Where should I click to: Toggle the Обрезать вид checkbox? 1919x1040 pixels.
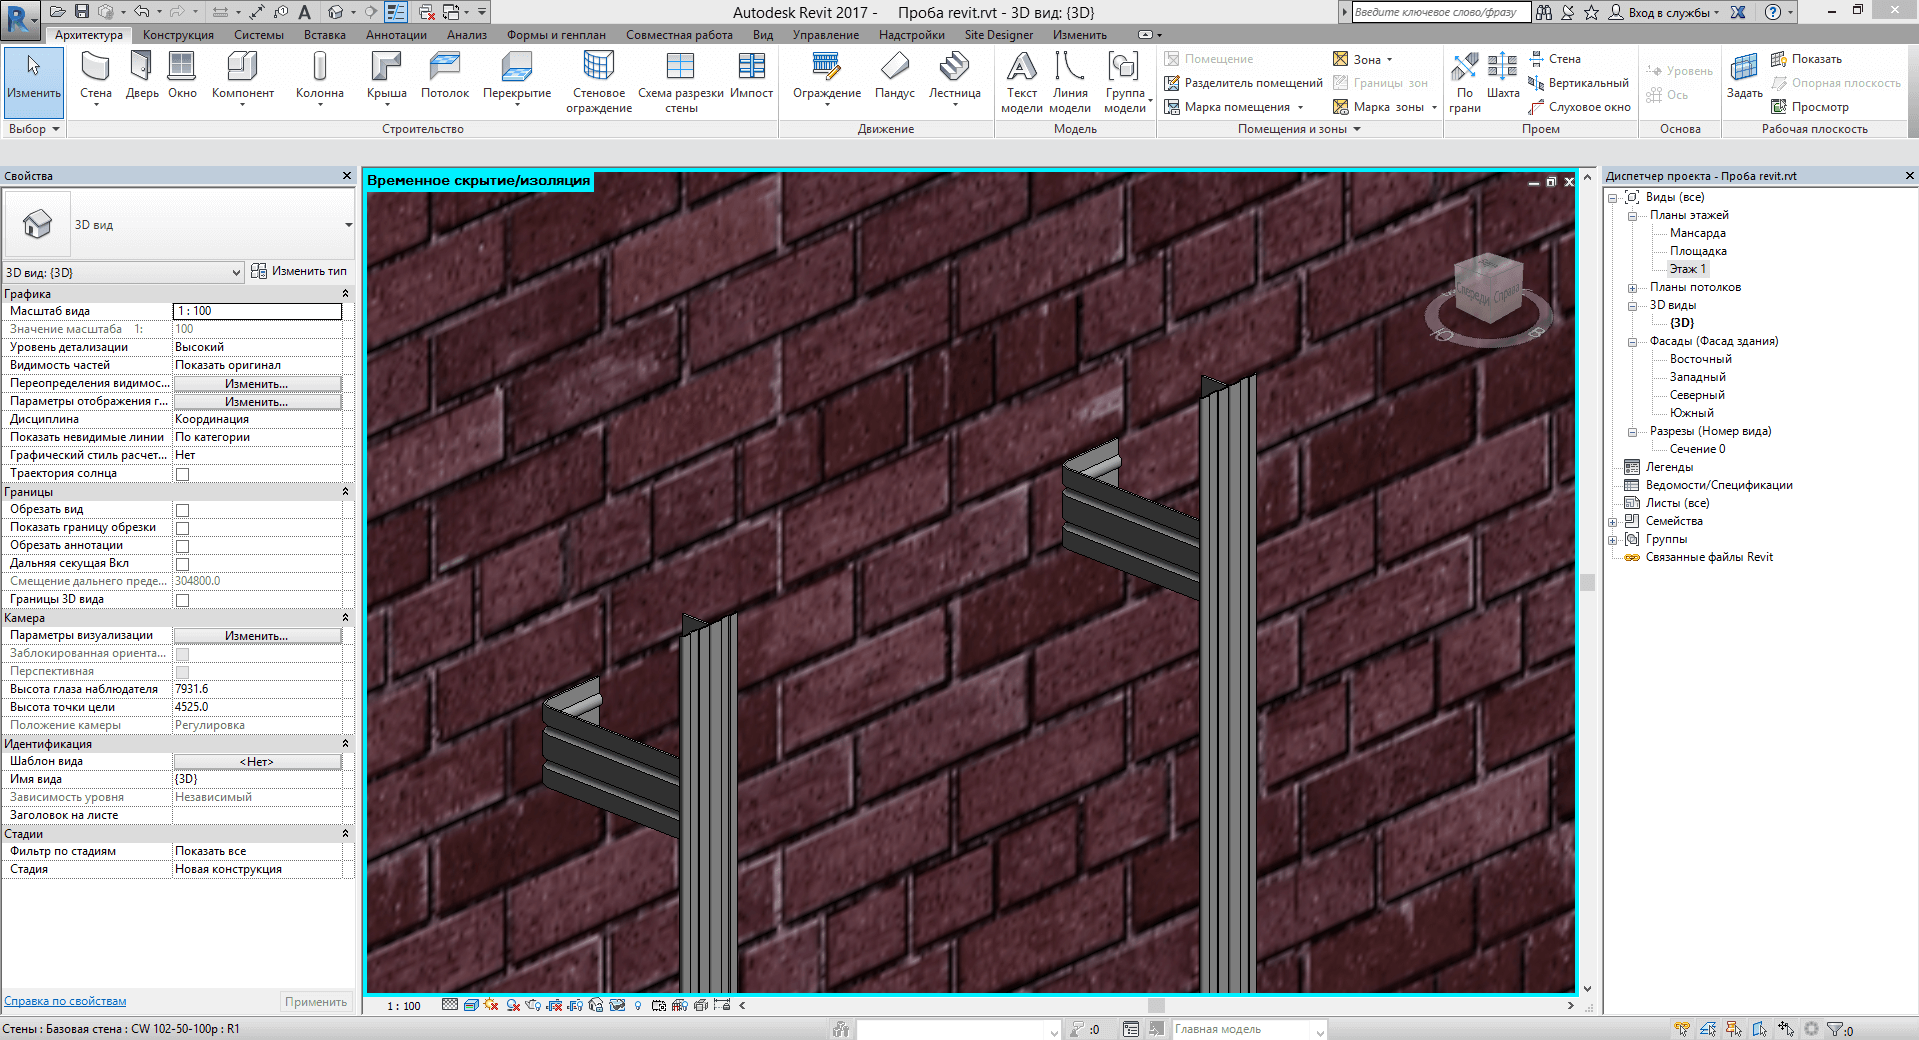pyautogui.click(x=182, y=510)
